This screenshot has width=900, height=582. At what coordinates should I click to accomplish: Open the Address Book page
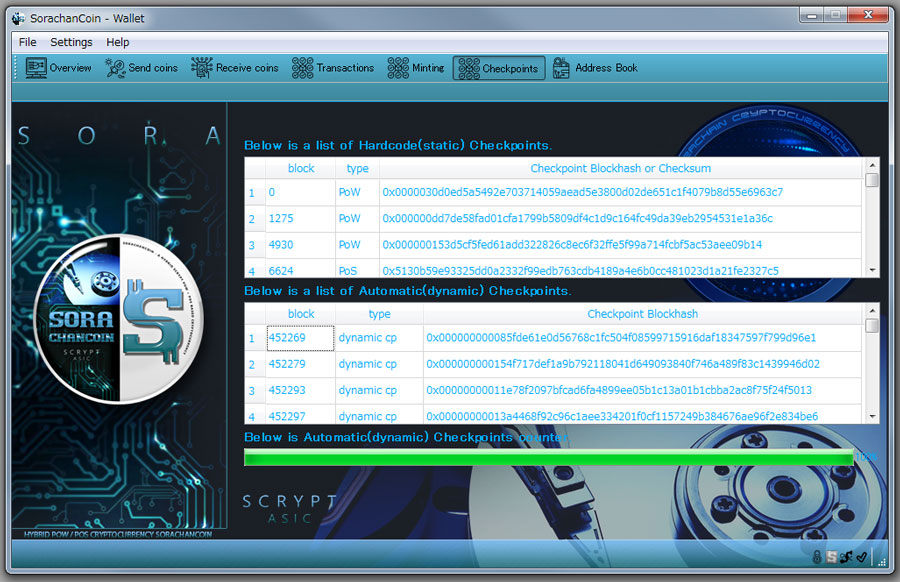coord(596,68)
